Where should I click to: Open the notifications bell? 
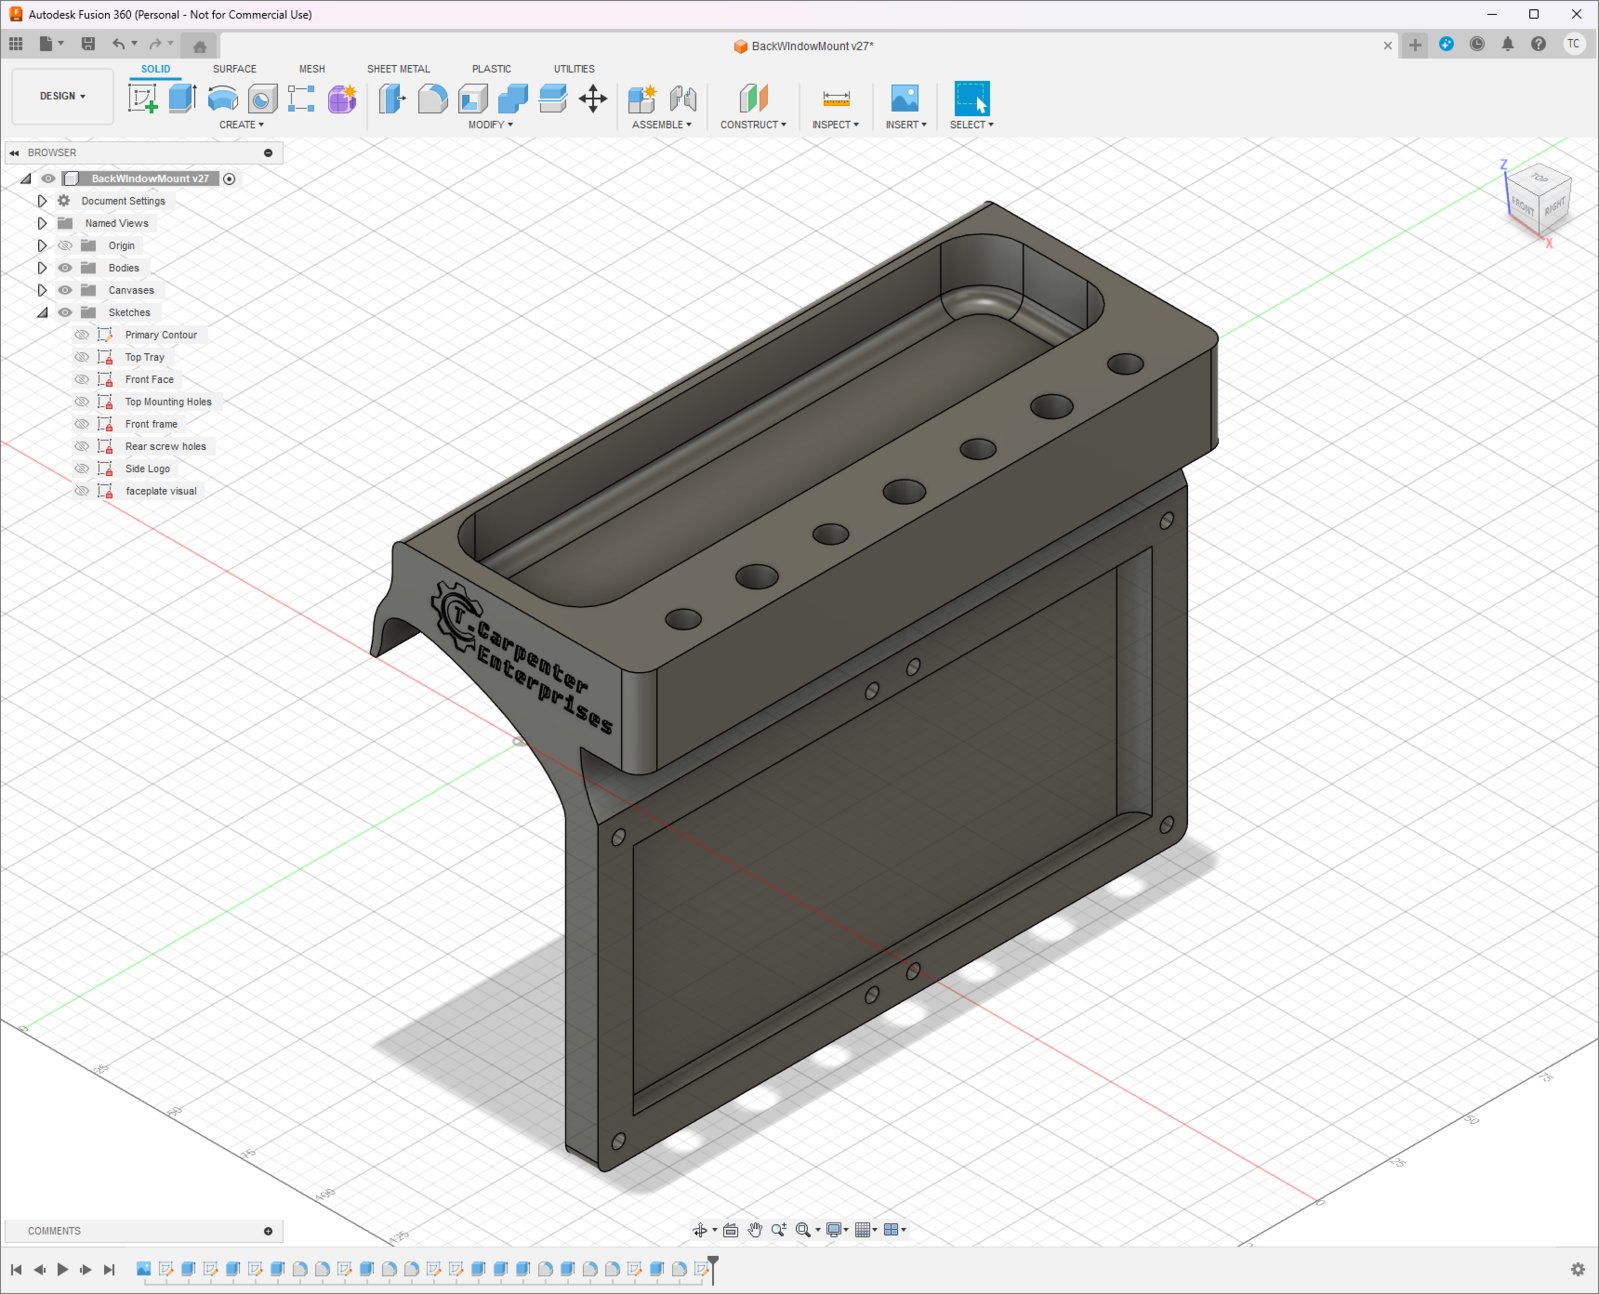(1508, 44)
